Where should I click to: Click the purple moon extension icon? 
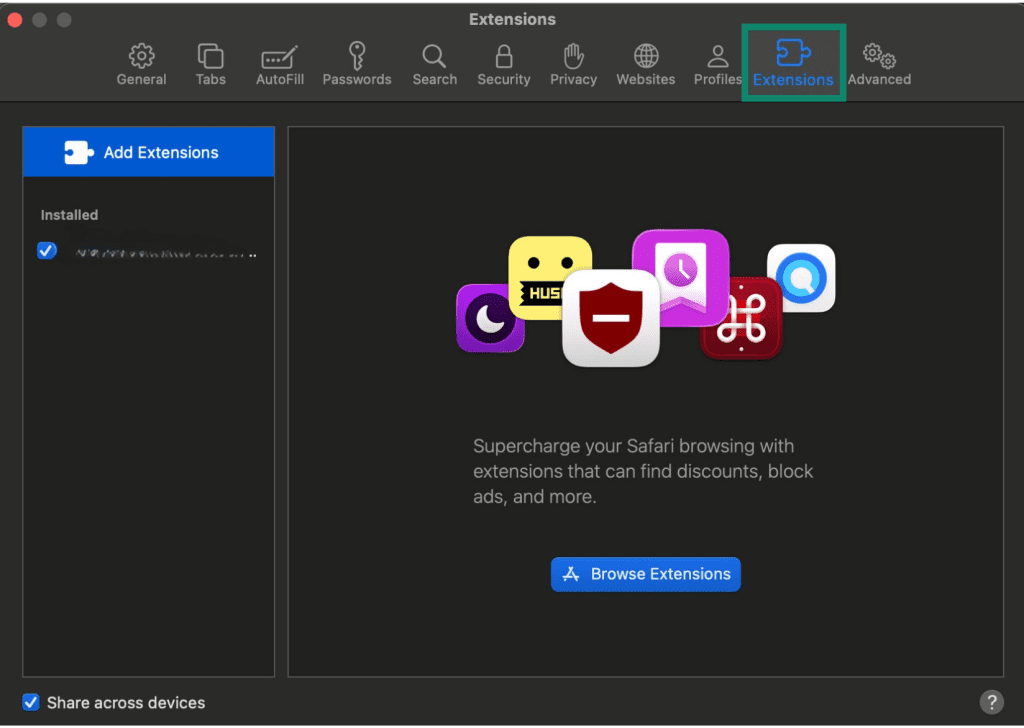click(490, 318)
